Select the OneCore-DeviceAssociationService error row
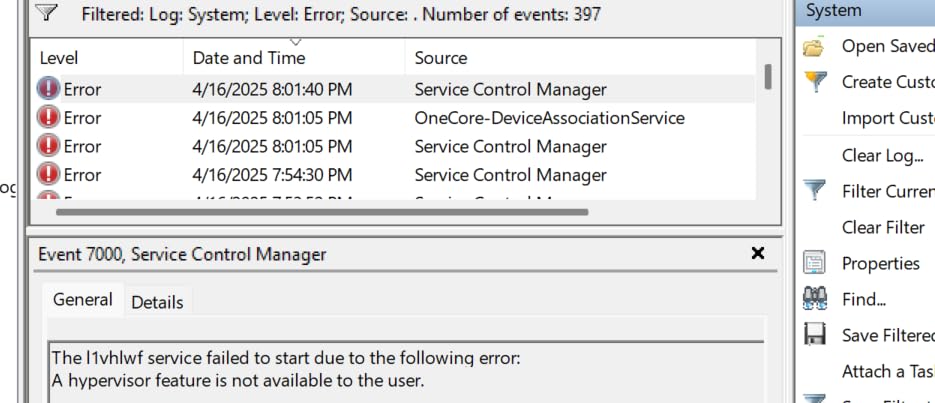The width and height of the screenshot is (935, 403). 549,118
